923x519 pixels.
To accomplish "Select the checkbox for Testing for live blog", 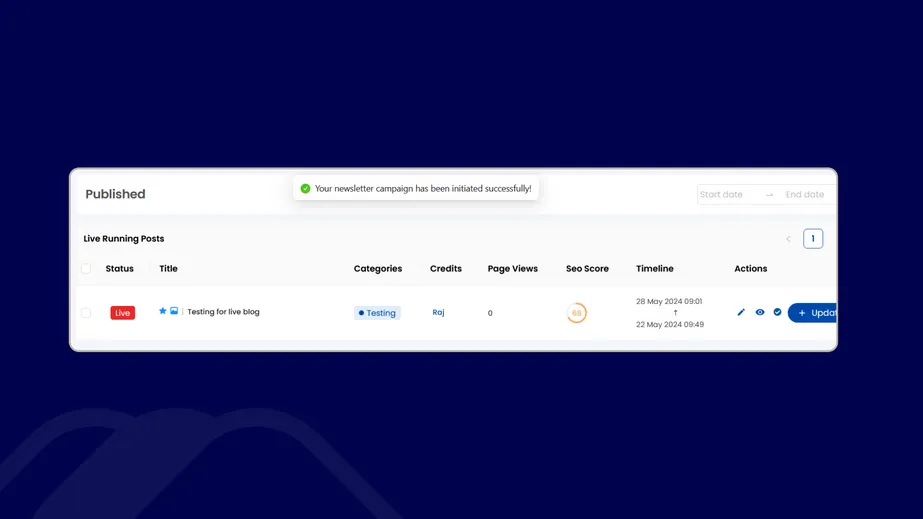I will click(x=86, y=313).
